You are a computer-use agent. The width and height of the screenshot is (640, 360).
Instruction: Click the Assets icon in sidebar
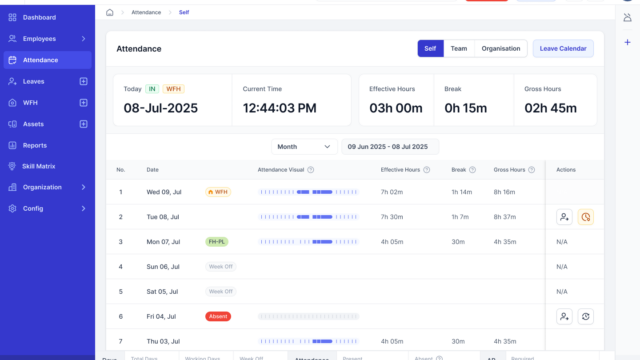click(x=12, y=124)
